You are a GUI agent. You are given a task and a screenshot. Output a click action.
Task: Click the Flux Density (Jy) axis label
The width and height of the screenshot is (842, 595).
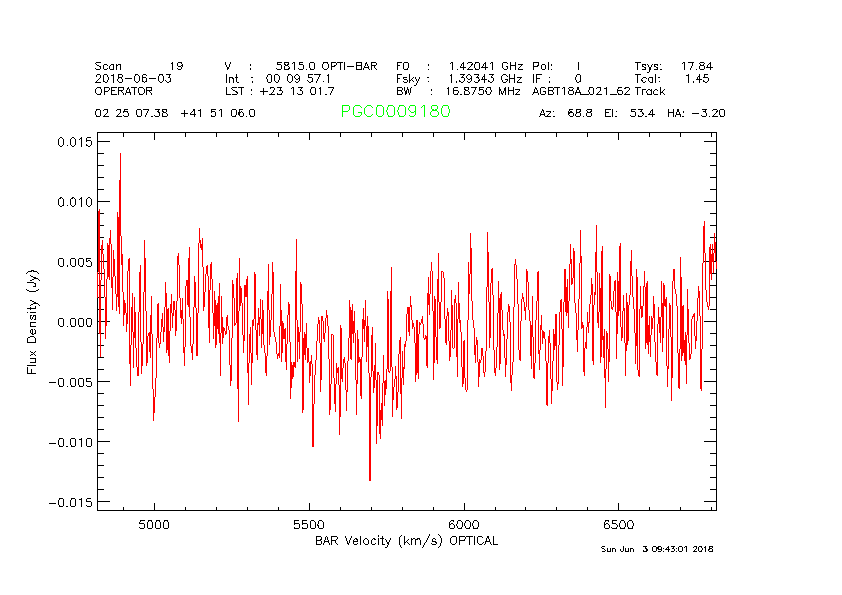tap(33, 325)
